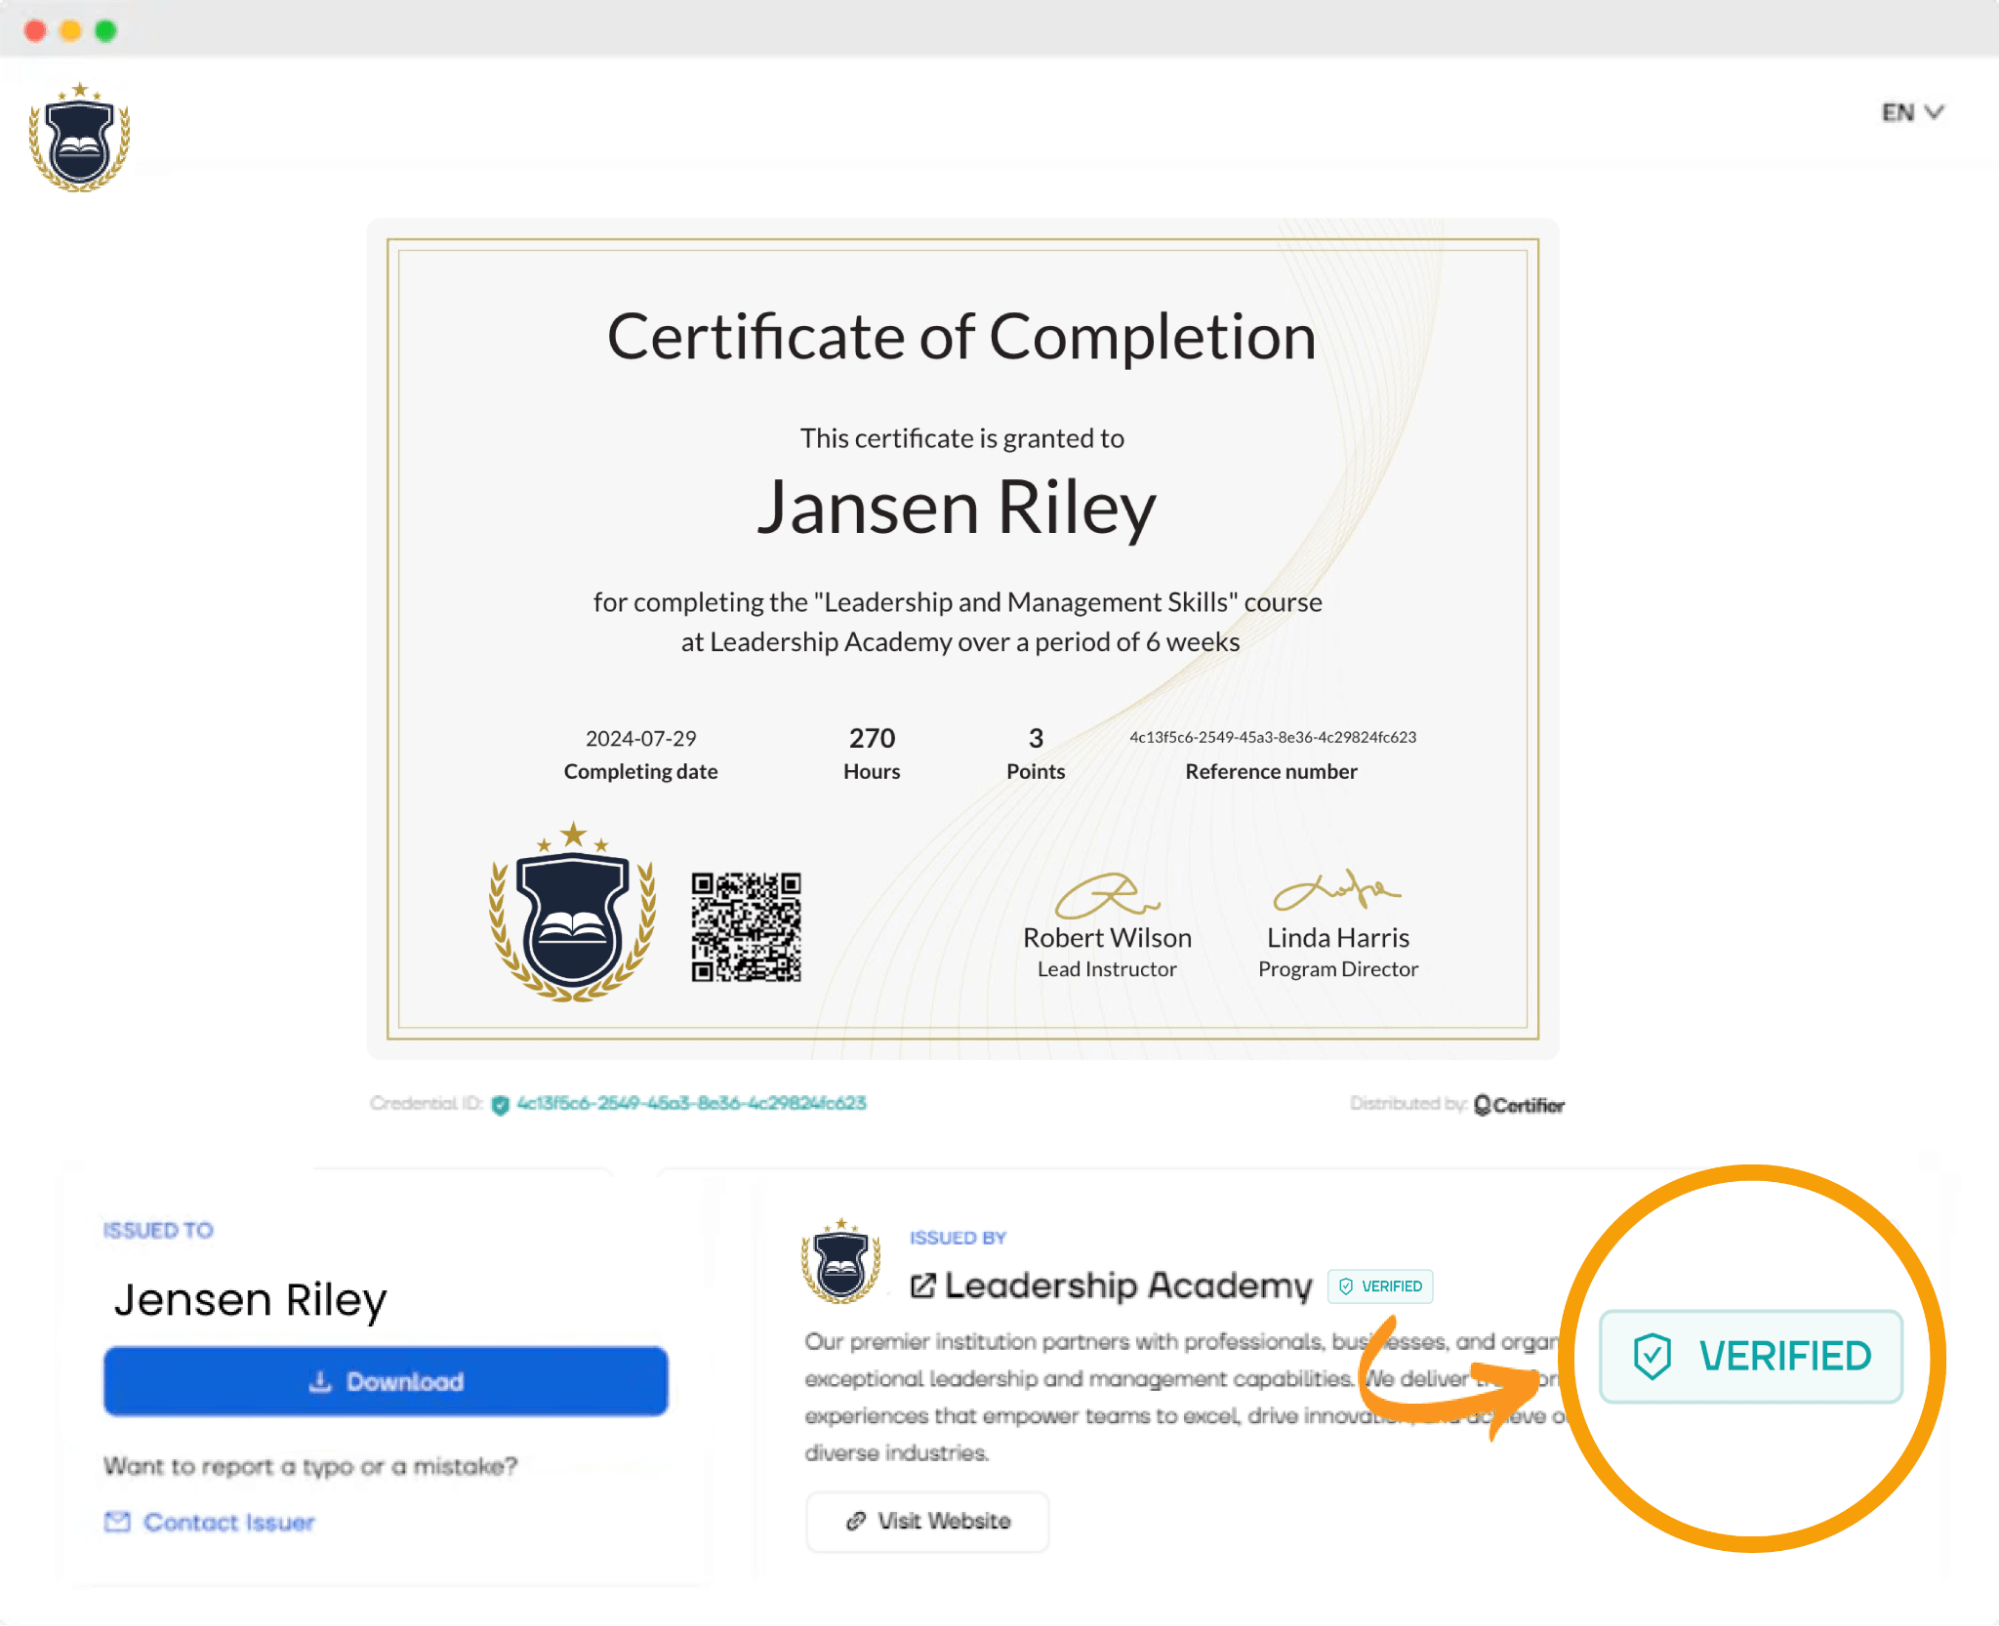Click the 'Want to report a typo' text
This screenshot has height=1626, width=1999.
pos(310,1466)
